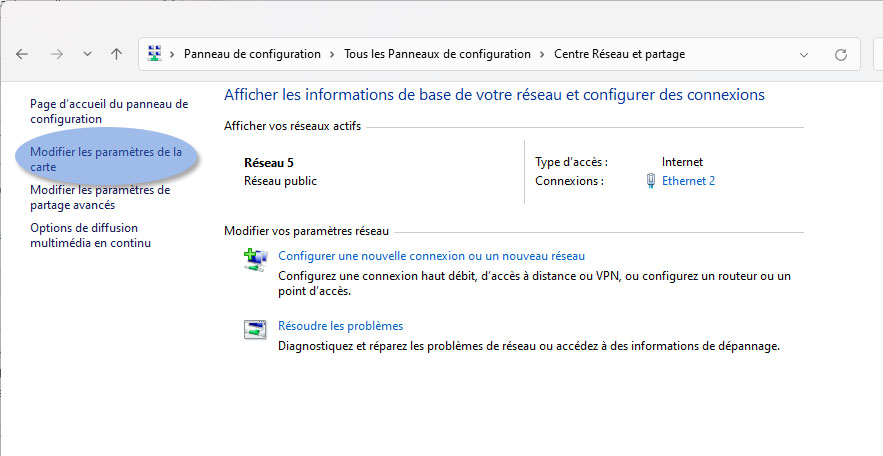This screenshot has height=456, width=883.
Task: Open Options de diffusion multimédia en continu
Action: pos(91,235)
